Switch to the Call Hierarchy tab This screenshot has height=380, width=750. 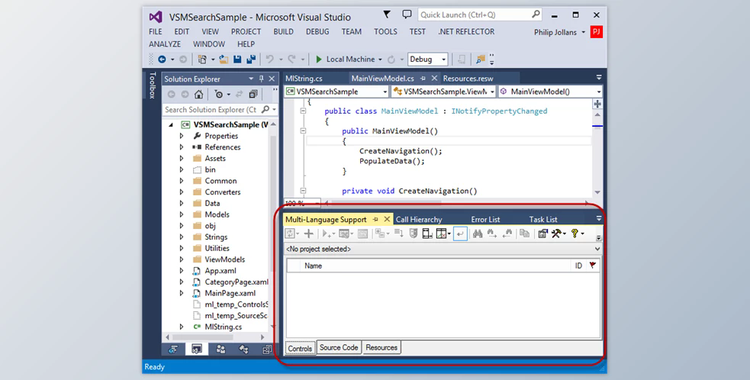tap(419, 219)
